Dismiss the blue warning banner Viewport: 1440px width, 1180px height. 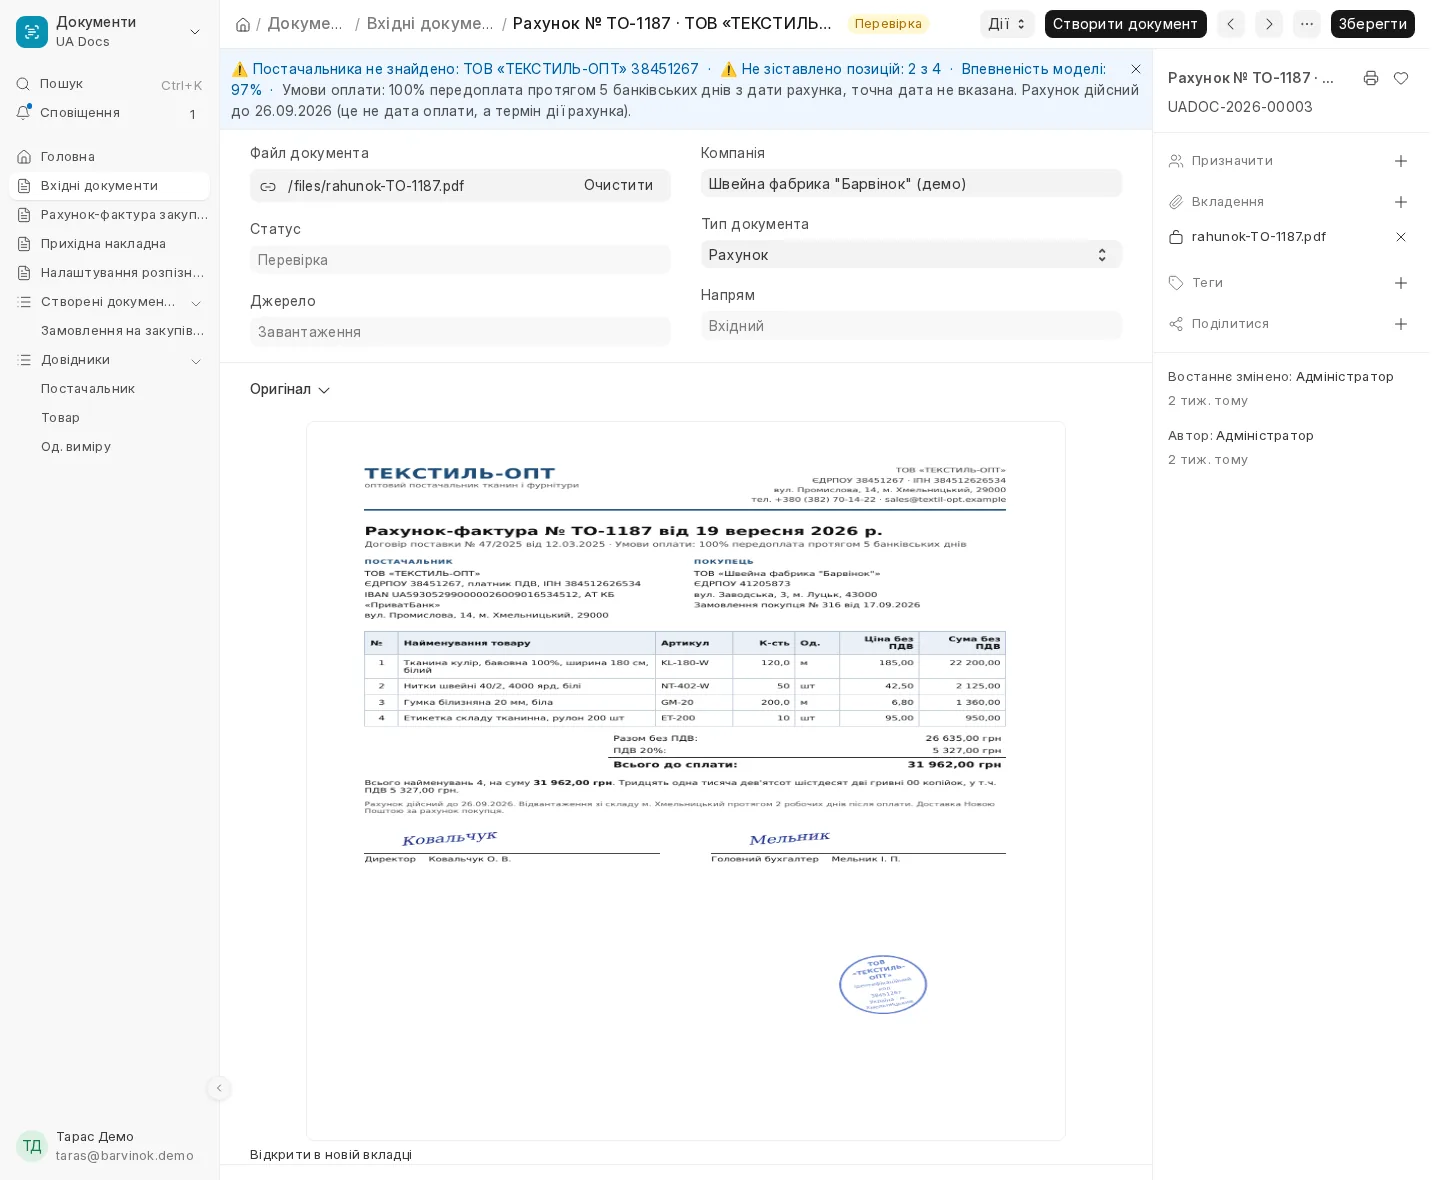click(1136, 69)
